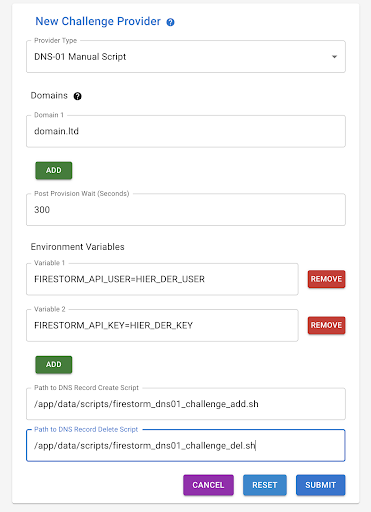371x512 pixels.
Task: Click the DNS Record Delete Script path field
Action: (186, 445)
